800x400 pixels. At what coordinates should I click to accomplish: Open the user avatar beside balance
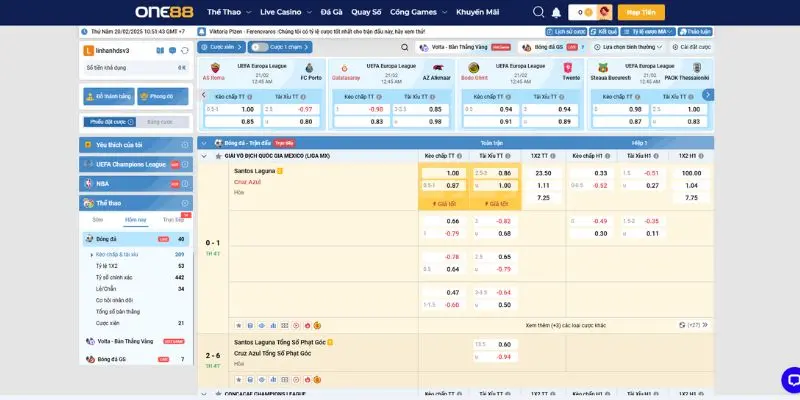tap(605, 12)
